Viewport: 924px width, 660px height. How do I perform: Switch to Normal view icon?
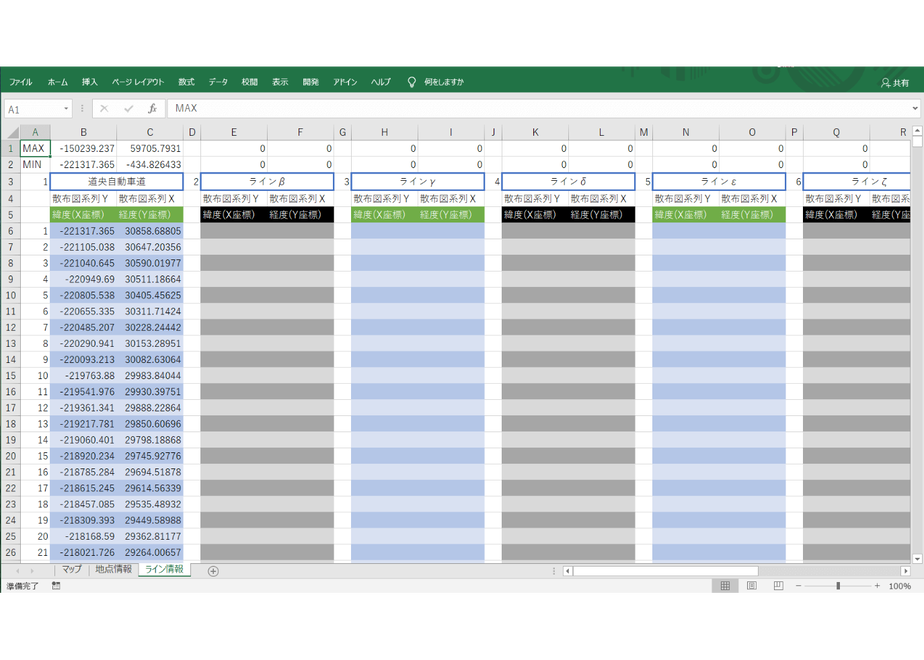click(x=725, y=586)
